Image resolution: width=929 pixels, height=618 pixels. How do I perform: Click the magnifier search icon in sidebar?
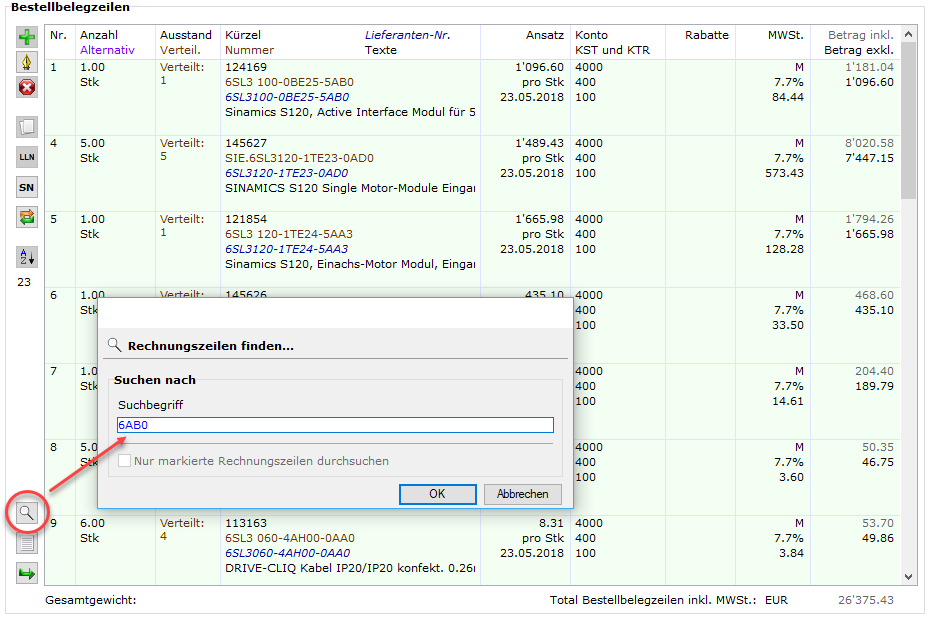(27, 512)
